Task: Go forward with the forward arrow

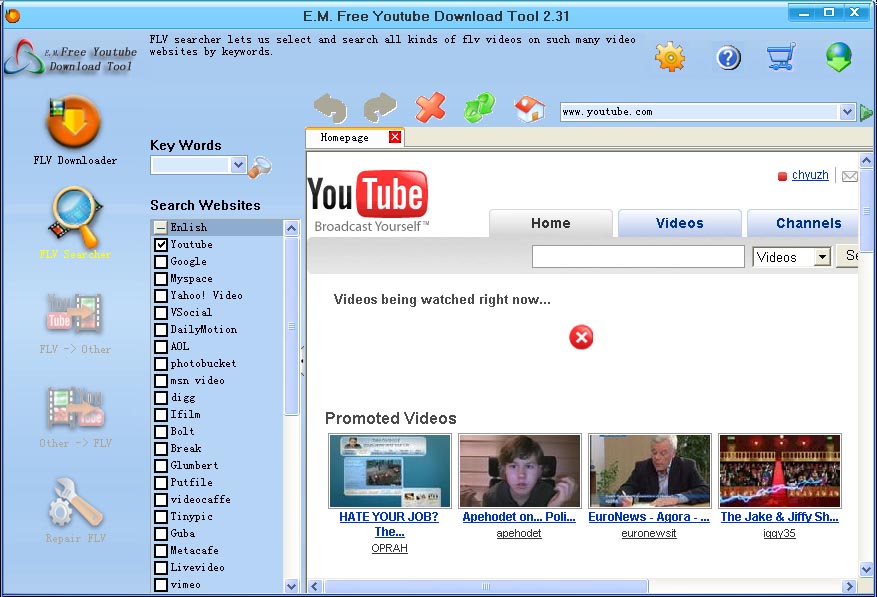Action: pyautogui.click(x=380, y=107)
